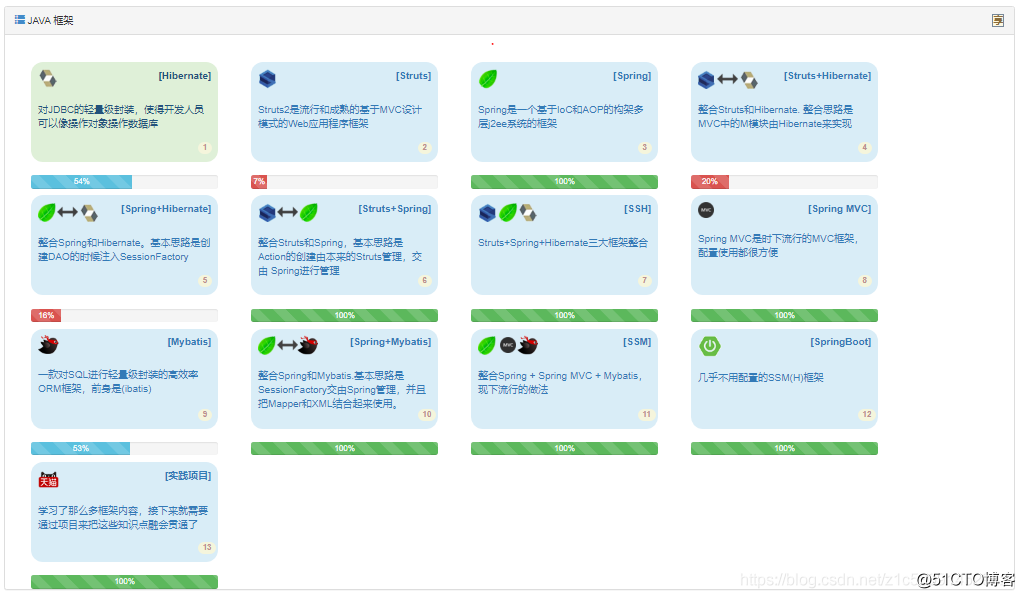1025x598 pixels.
Task: Open the [Spring] title link
Action: coord(632,76)
